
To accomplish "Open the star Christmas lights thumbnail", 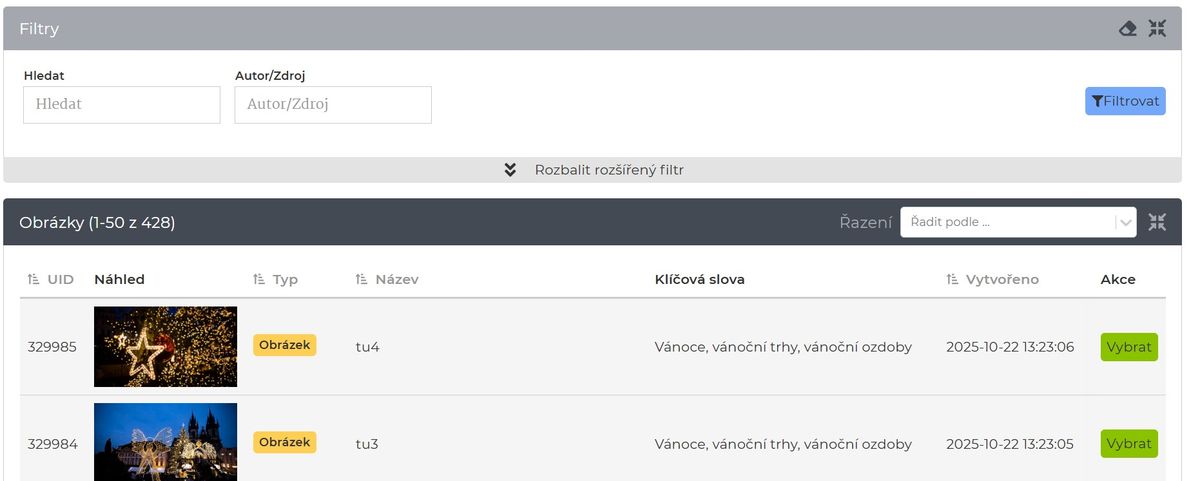I will point(165,346).
